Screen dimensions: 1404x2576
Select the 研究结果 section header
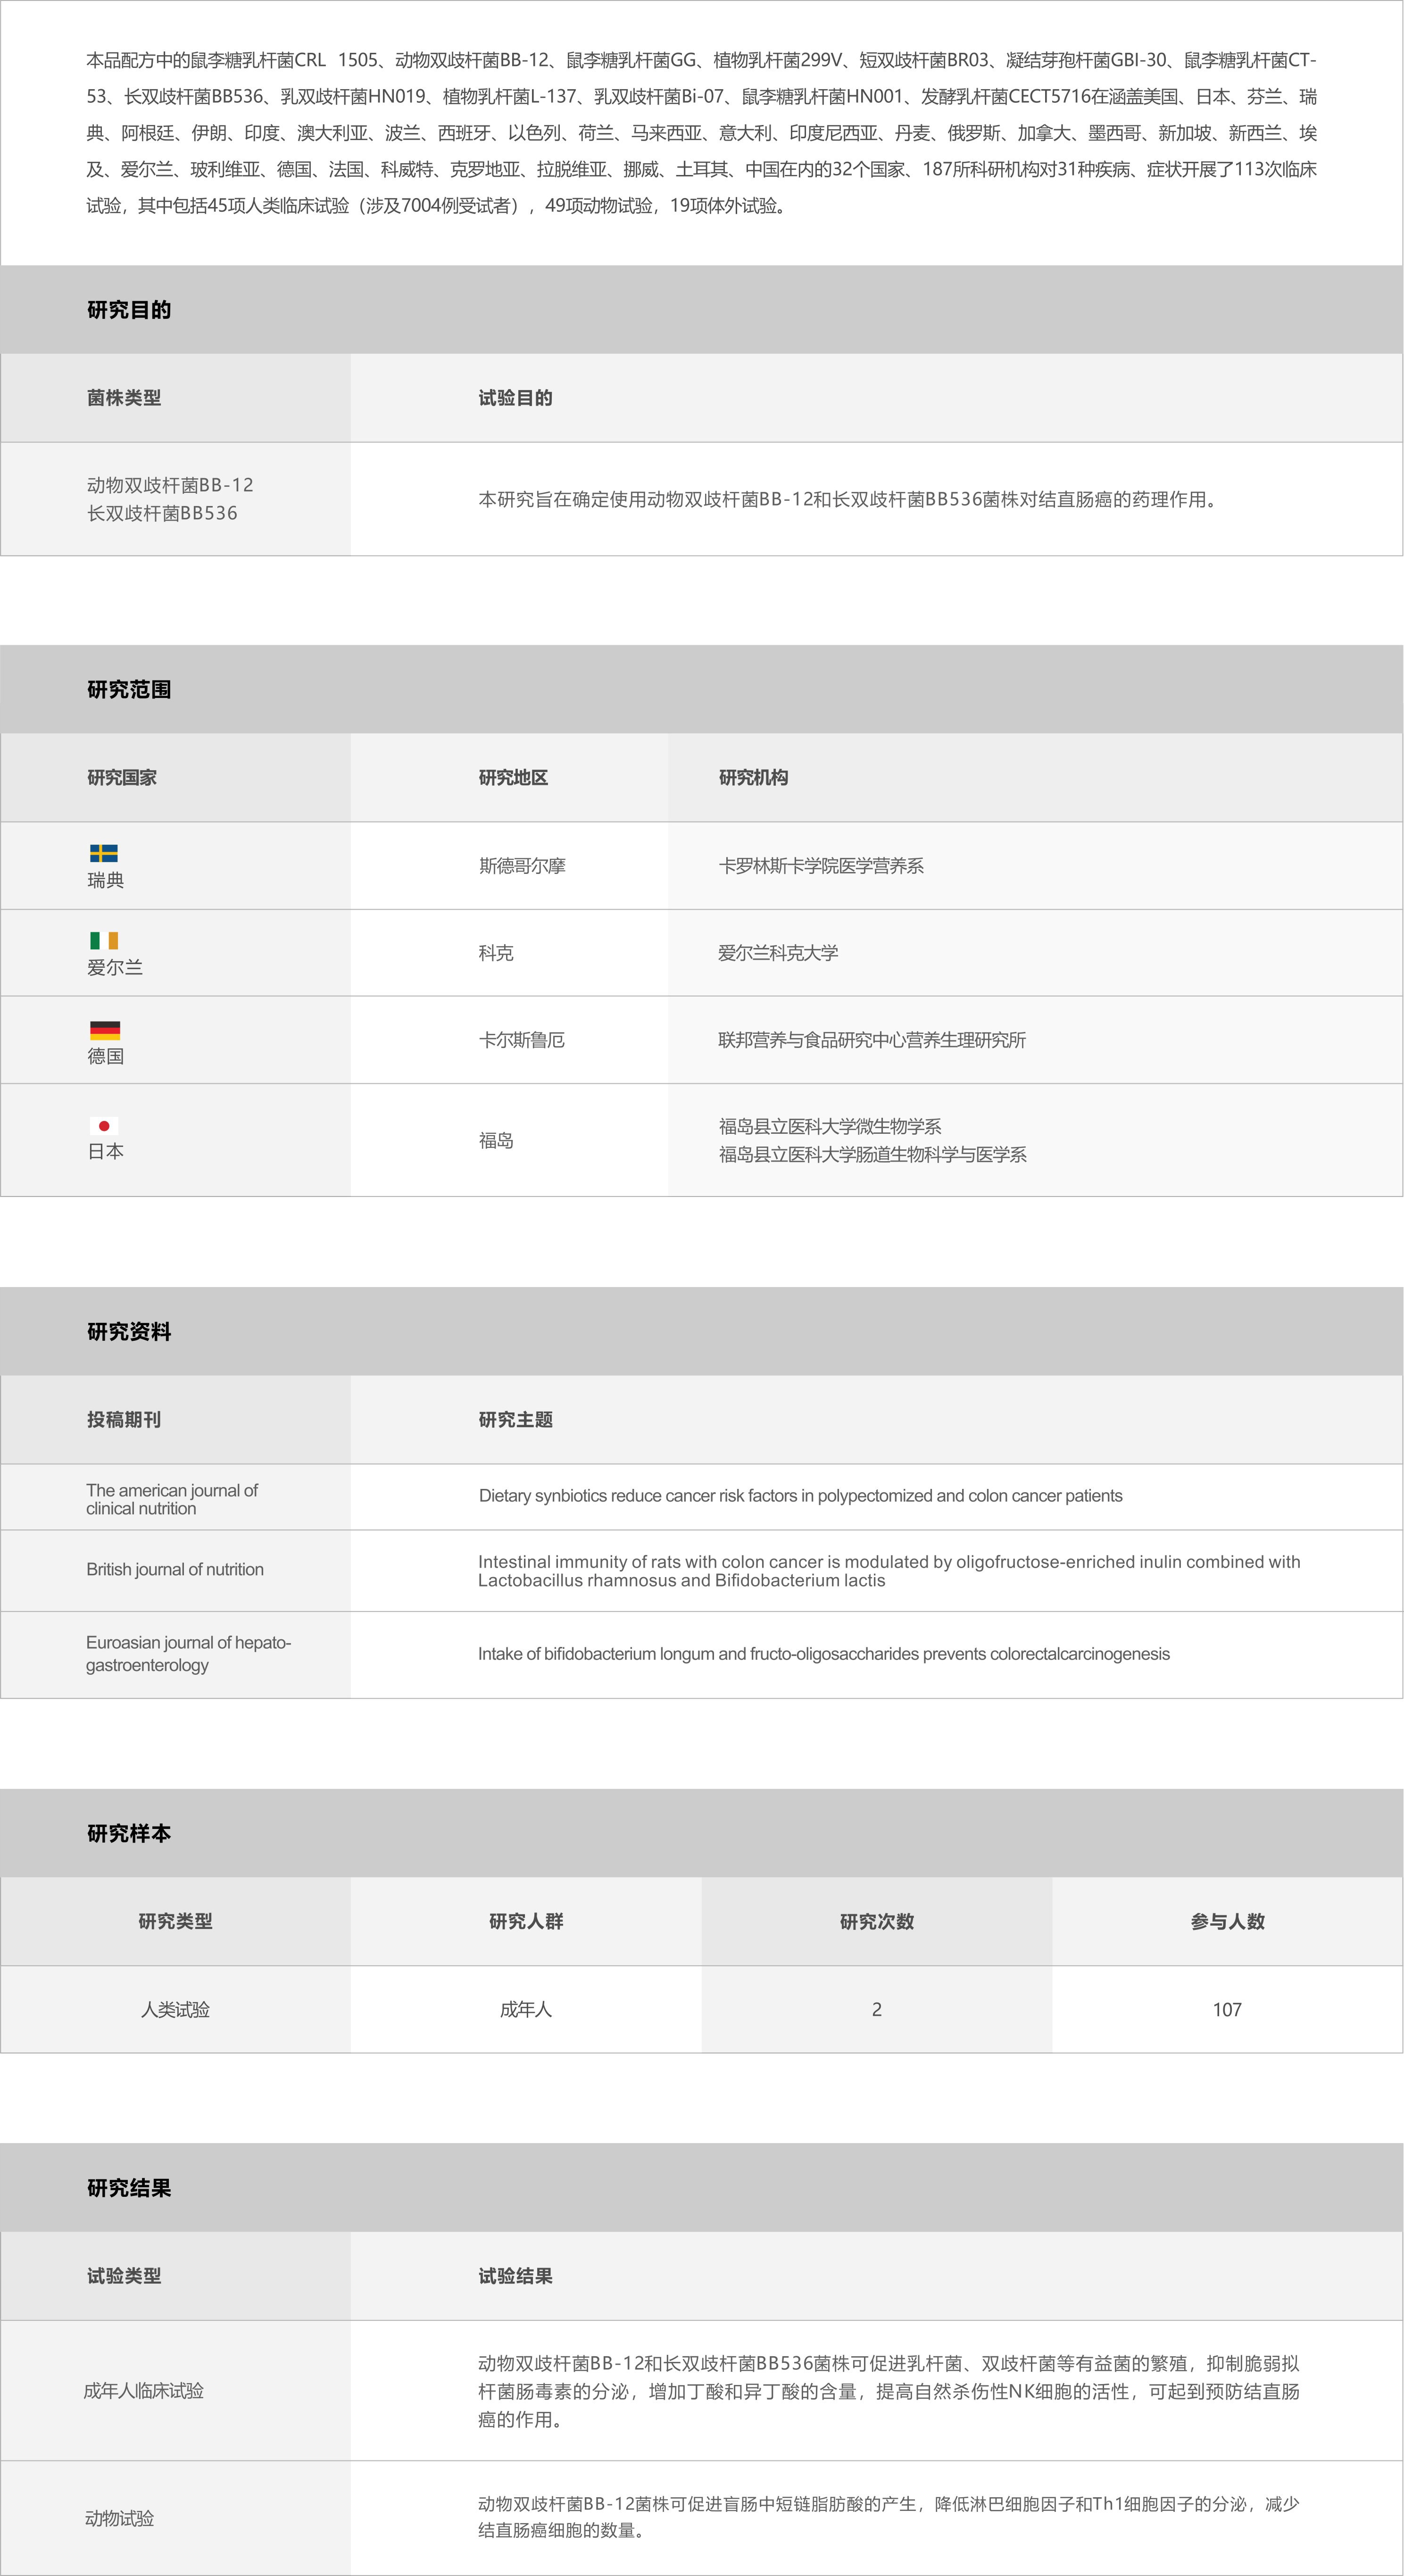(702, 2187)
